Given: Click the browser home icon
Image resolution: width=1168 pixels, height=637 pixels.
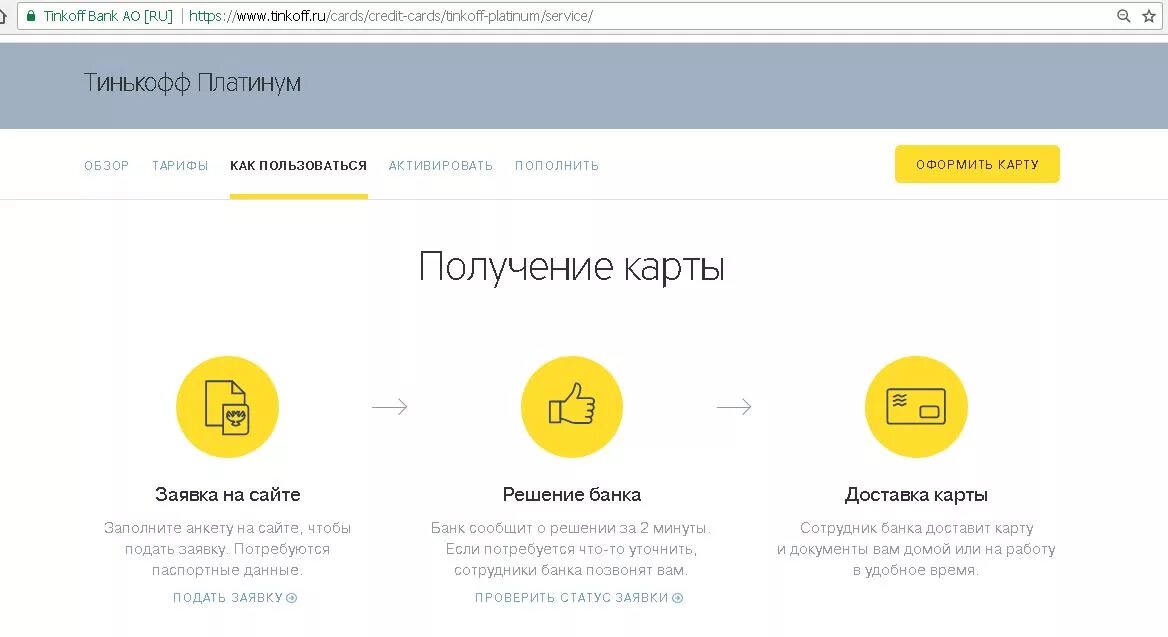Looking at the screenshot, I should 3,16.
